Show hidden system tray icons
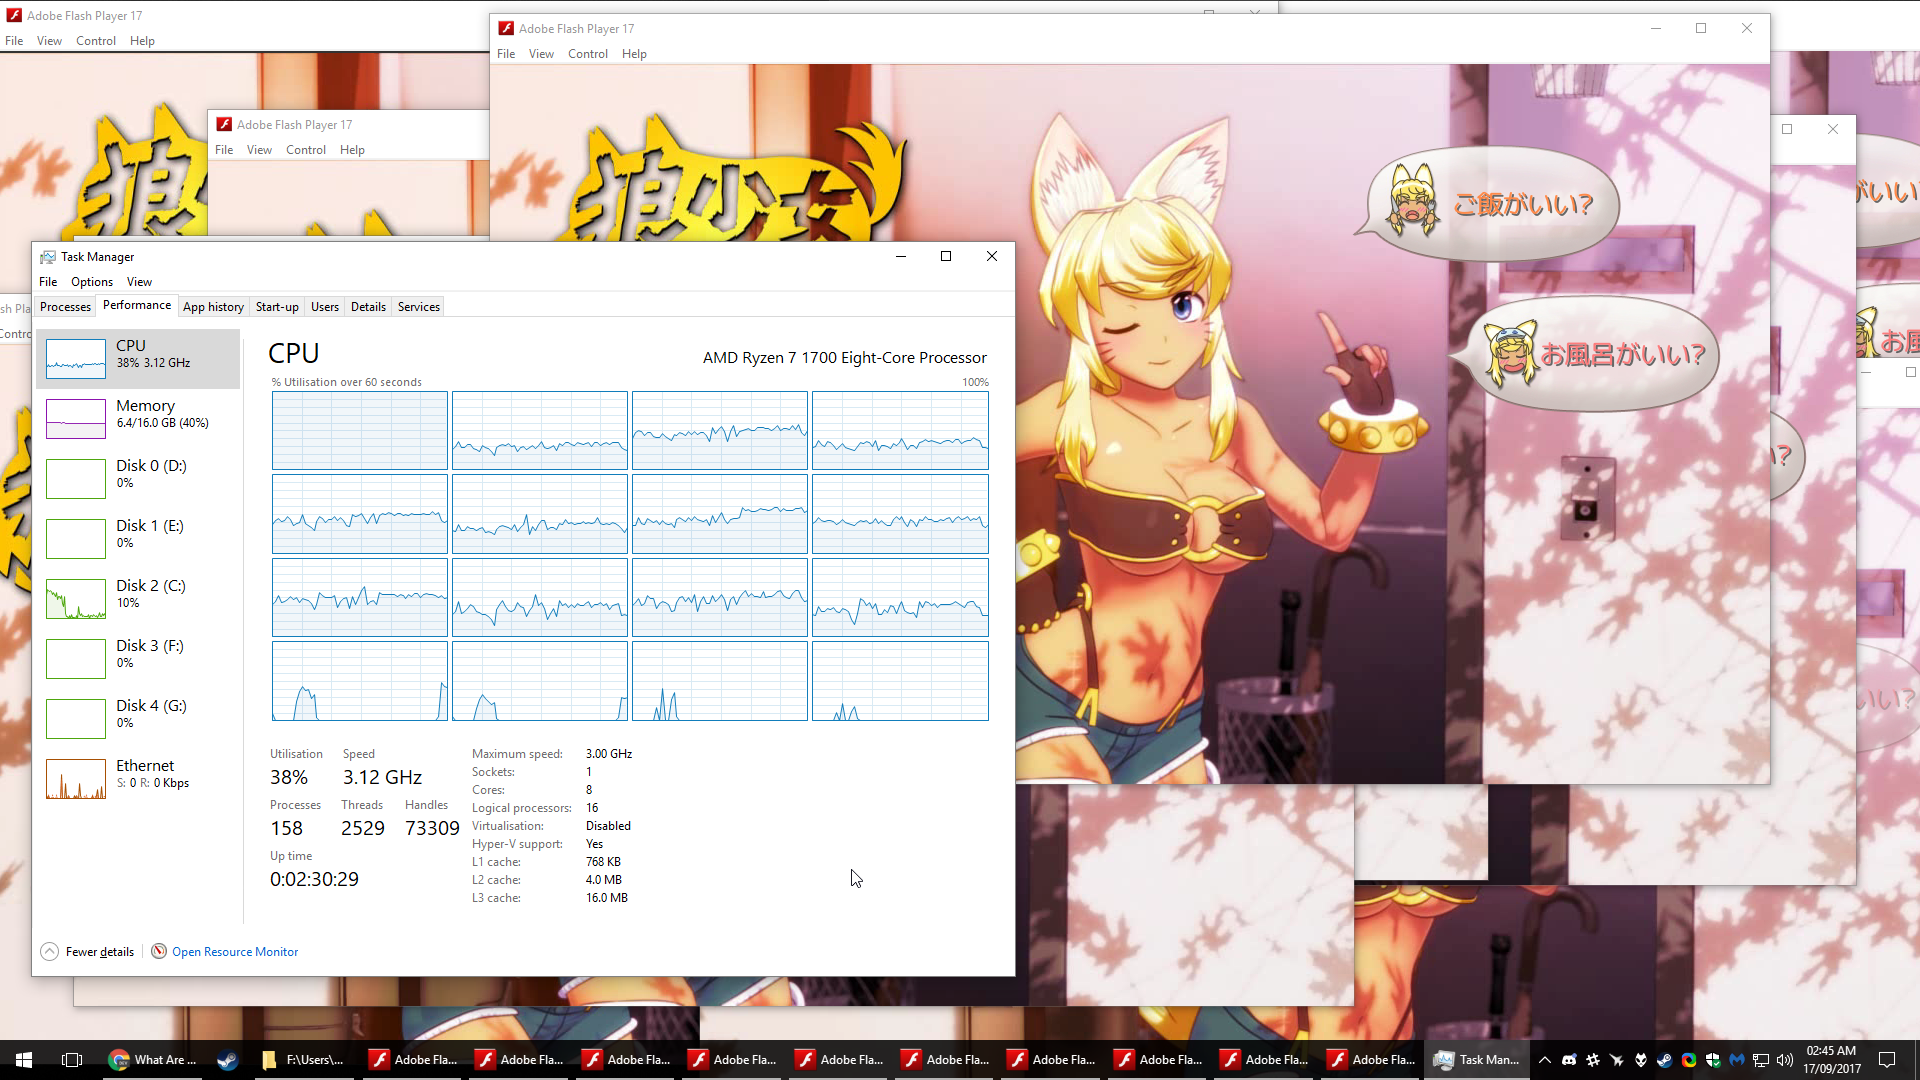The image size is (1920, 1080). pyautogui.click(x=1545, y=1060)
